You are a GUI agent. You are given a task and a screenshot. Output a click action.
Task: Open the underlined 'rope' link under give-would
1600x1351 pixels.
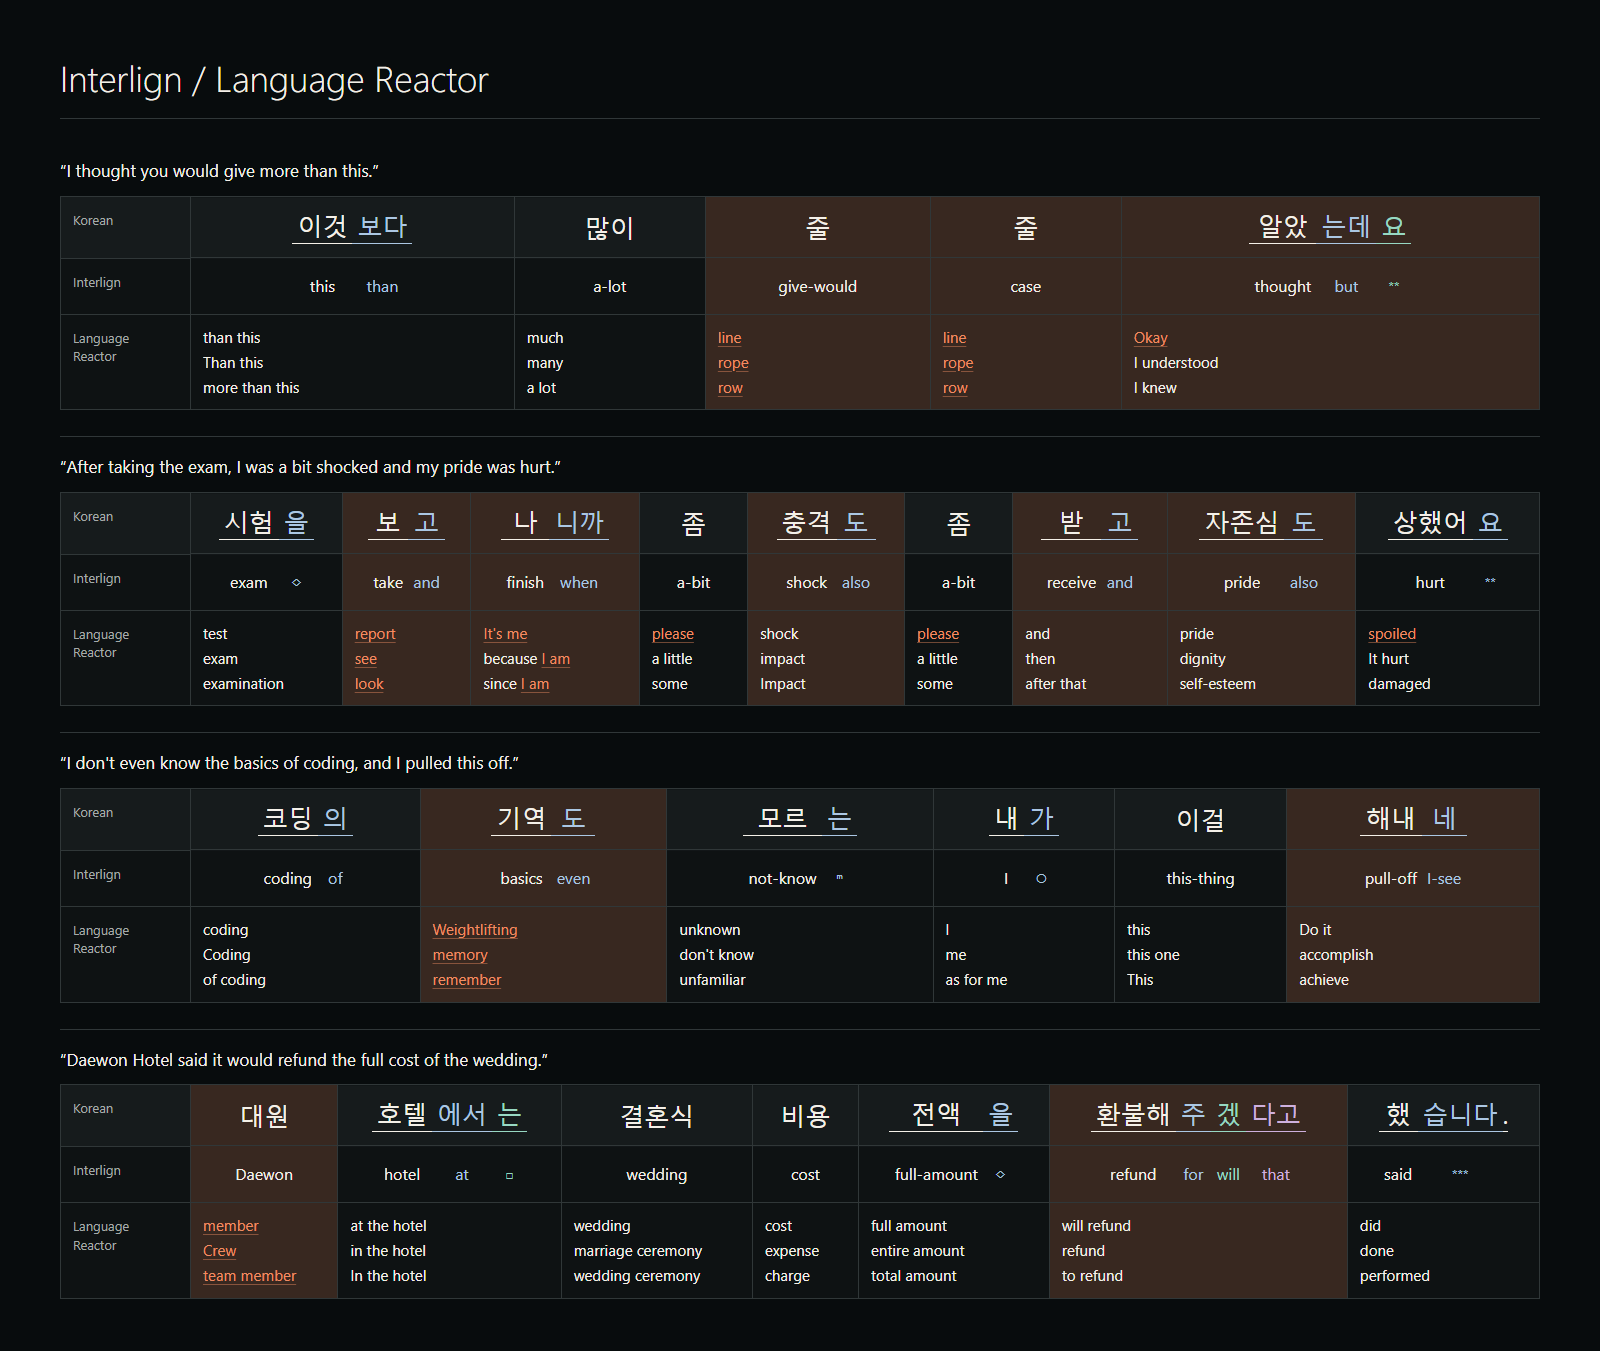pyautogui.click(x=733, y=363)
